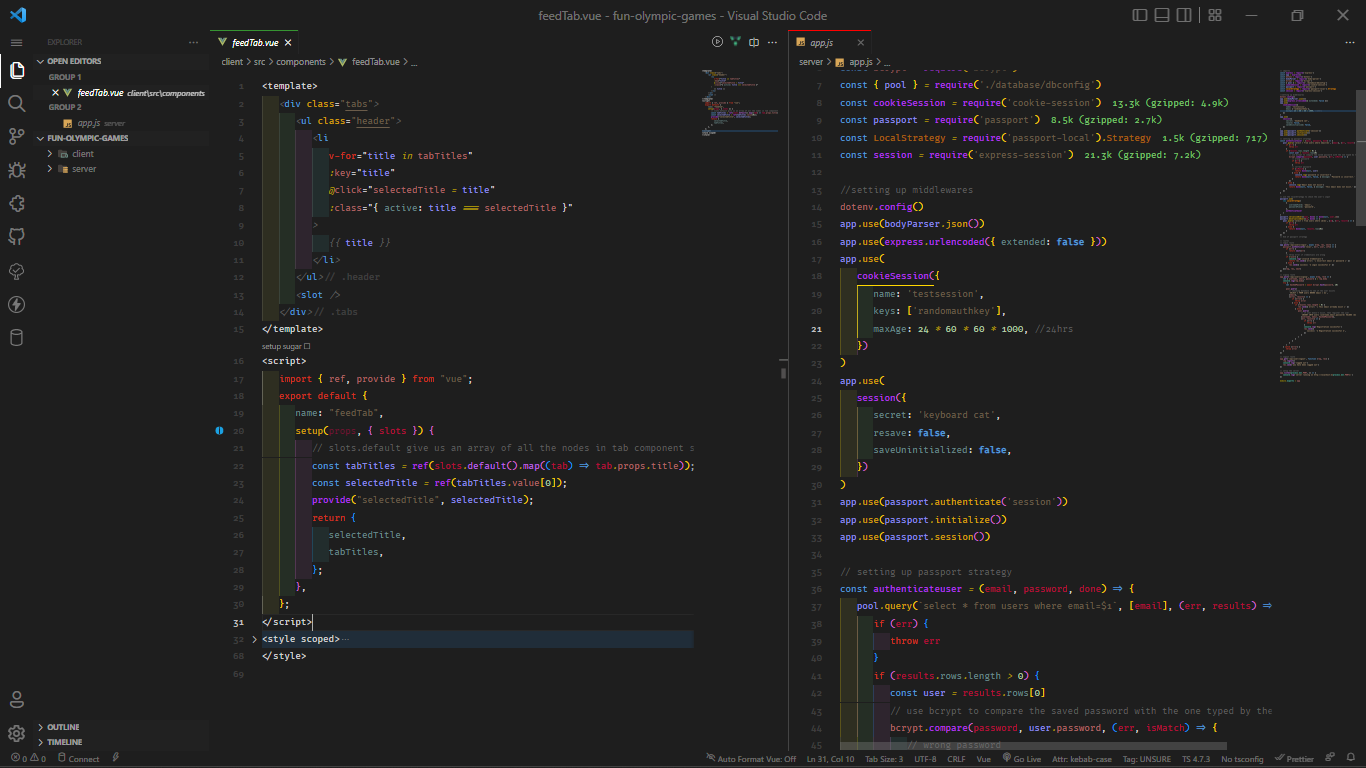Select app.js in Open Editors Group 2
This screenshot has width=1366, height=768.
pos(123,123)
